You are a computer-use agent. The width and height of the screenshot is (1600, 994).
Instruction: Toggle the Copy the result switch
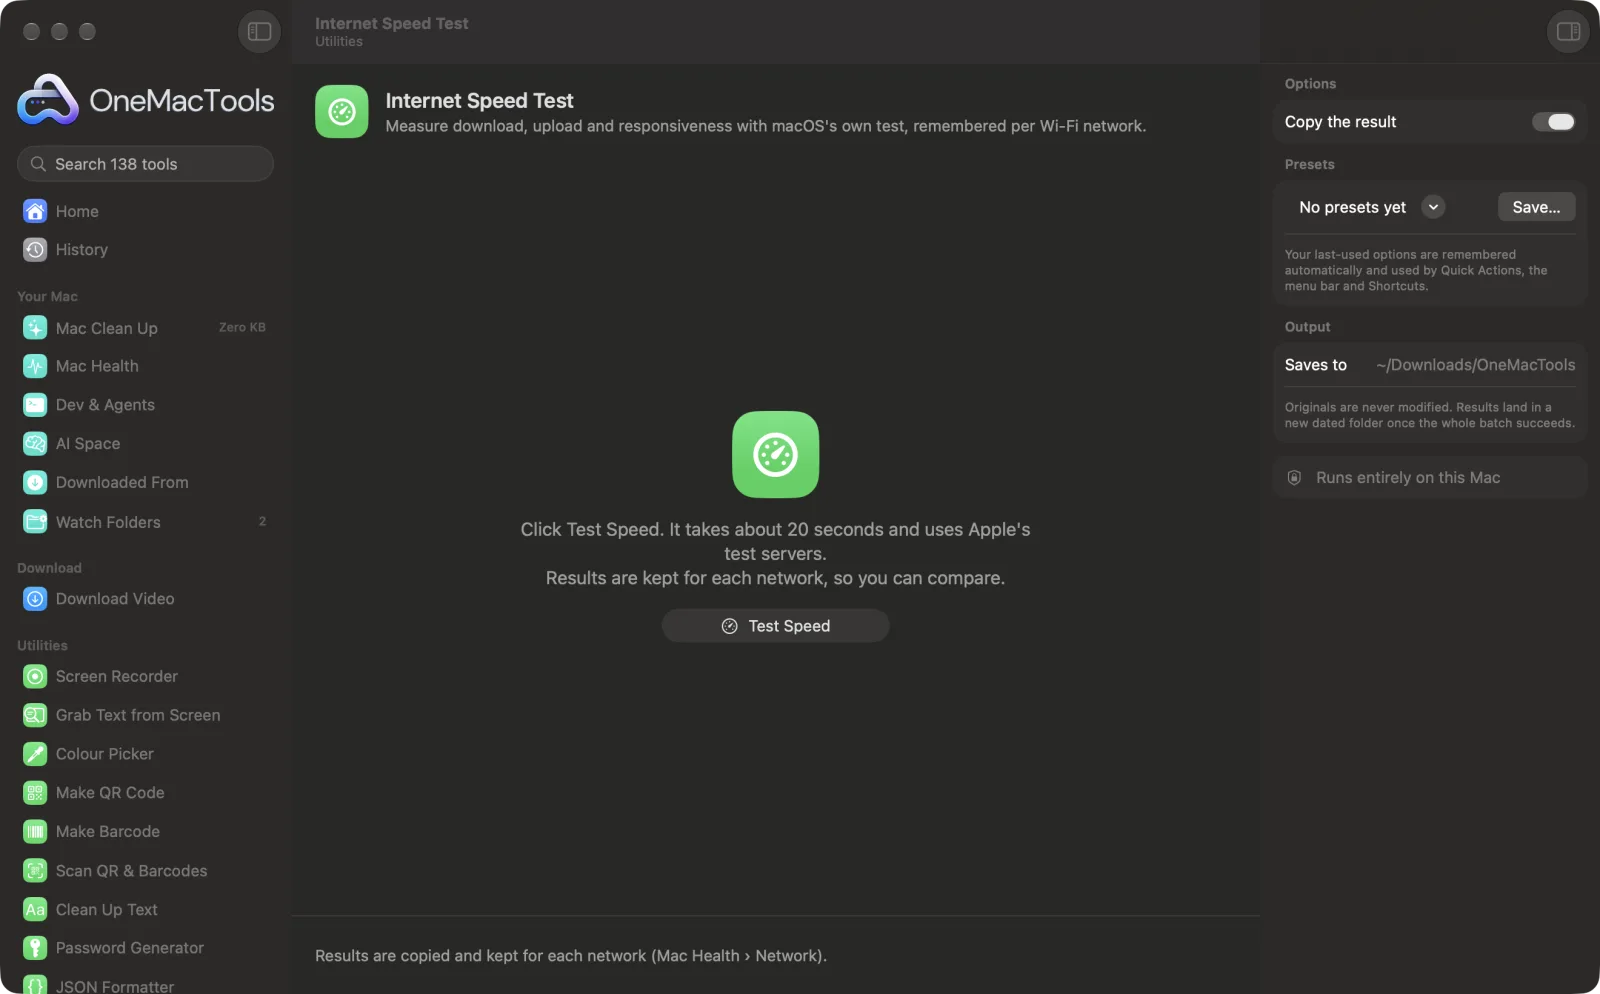click(x=1553, y=122)
